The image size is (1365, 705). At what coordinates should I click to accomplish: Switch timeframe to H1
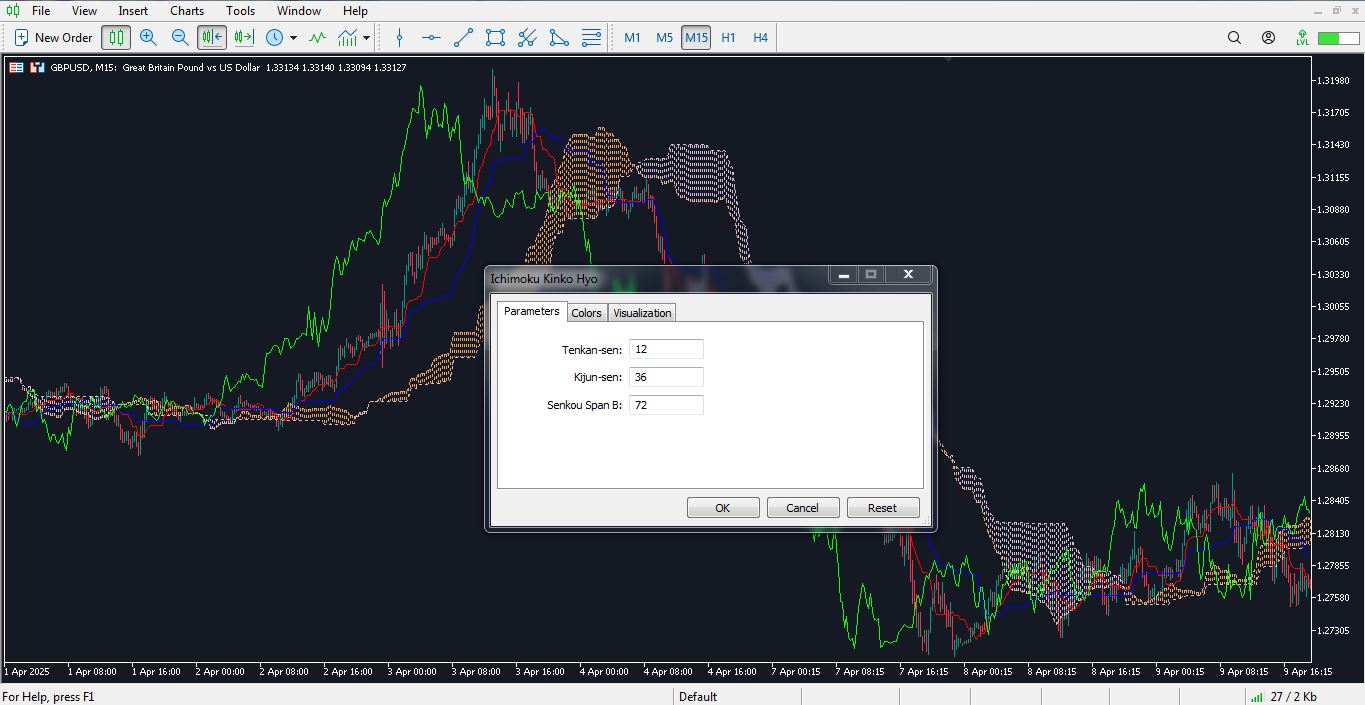click(728, 38)
